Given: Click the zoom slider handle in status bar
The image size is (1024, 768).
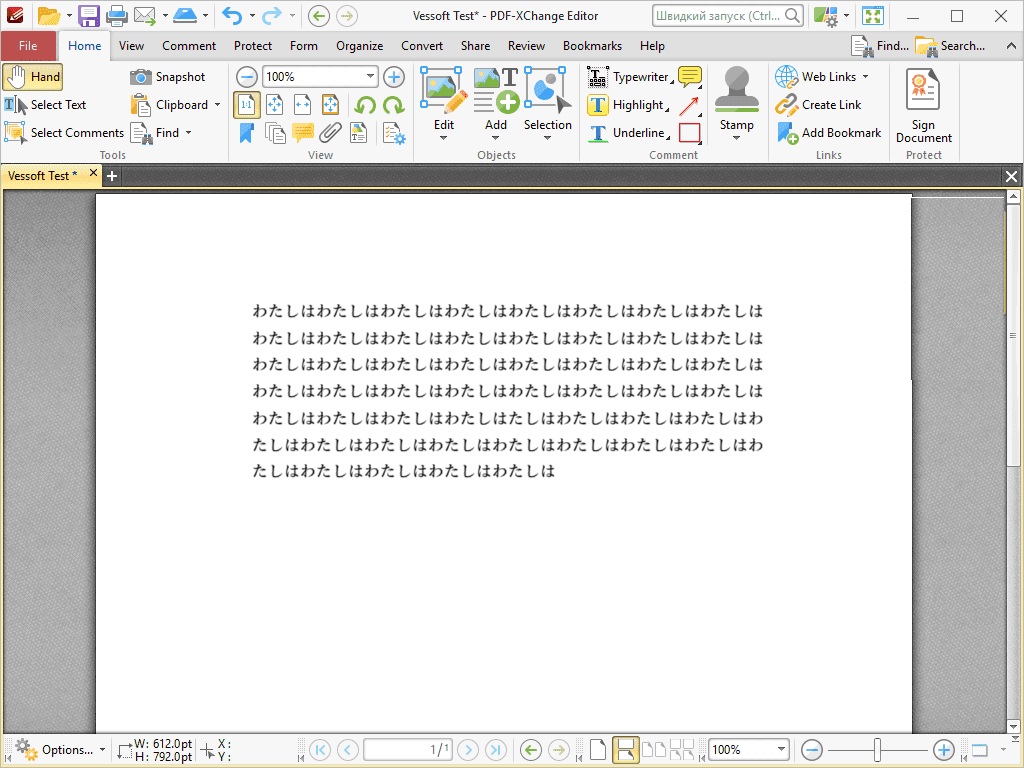Looking at the screenshot, I should pyautogui.click(x=877, y=750).
